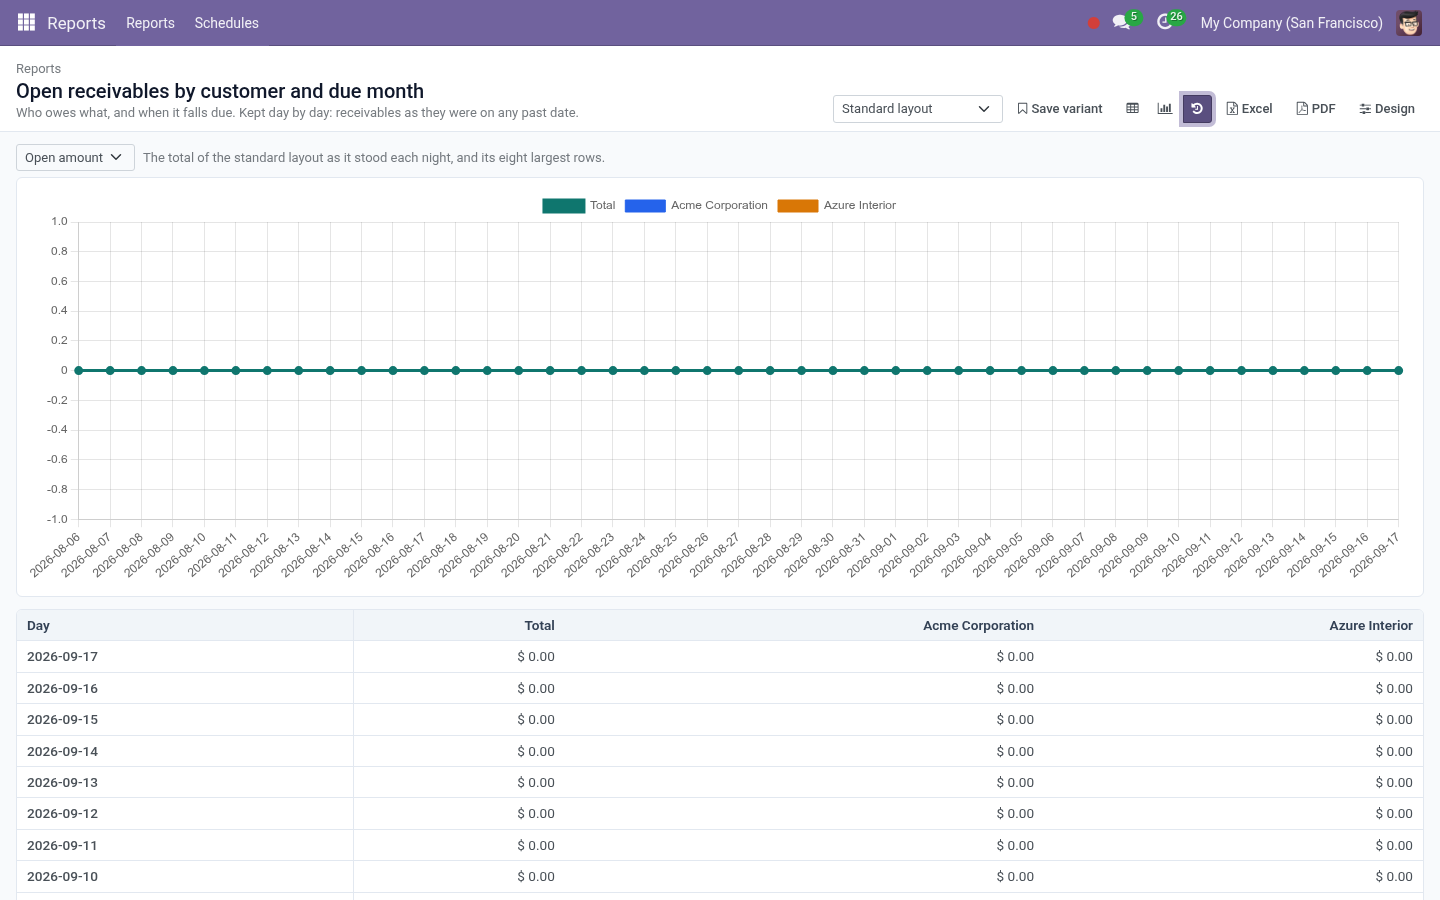Screen dimensions: 1440x900
Task: Open the Design editor
Action: [x=1386, y=108]
